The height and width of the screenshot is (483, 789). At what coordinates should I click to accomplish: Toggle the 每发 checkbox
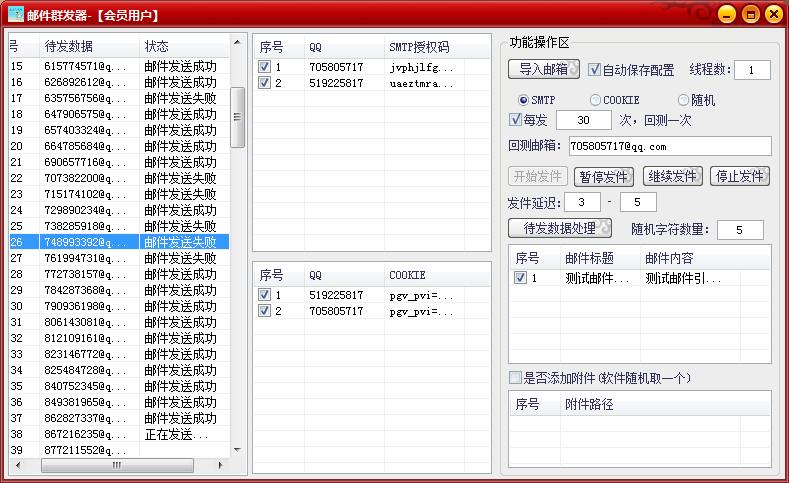tap(515, 120)
